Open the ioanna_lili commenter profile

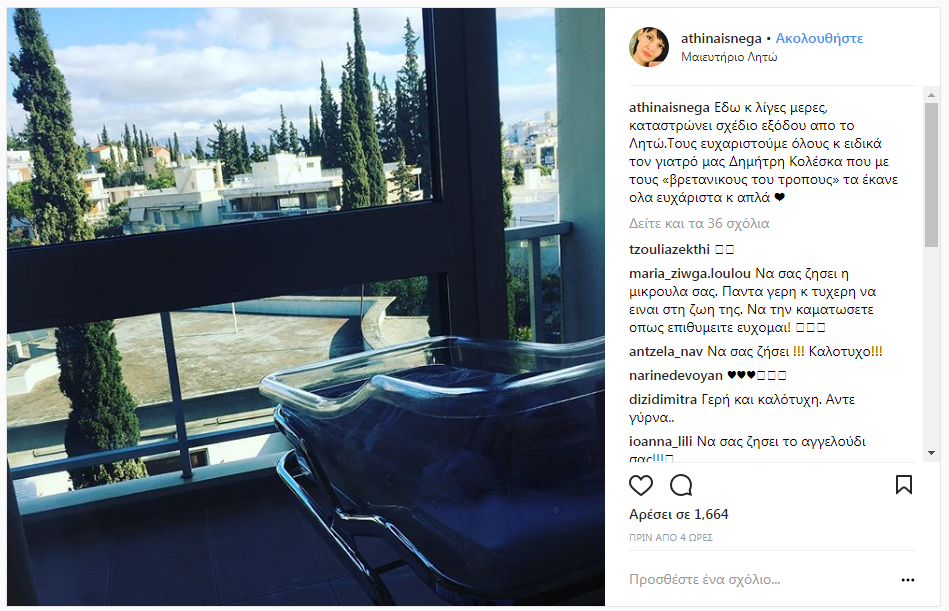coord(660,442)
